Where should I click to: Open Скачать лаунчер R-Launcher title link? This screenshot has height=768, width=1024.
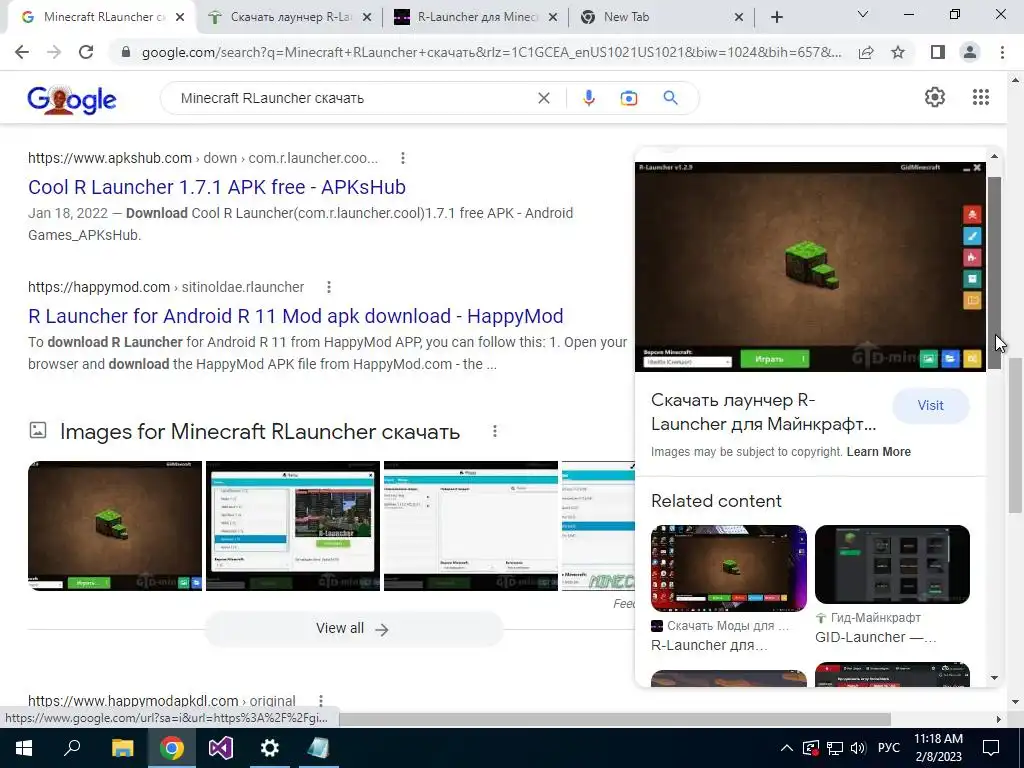pyautogui.click(x=763, y=412)
